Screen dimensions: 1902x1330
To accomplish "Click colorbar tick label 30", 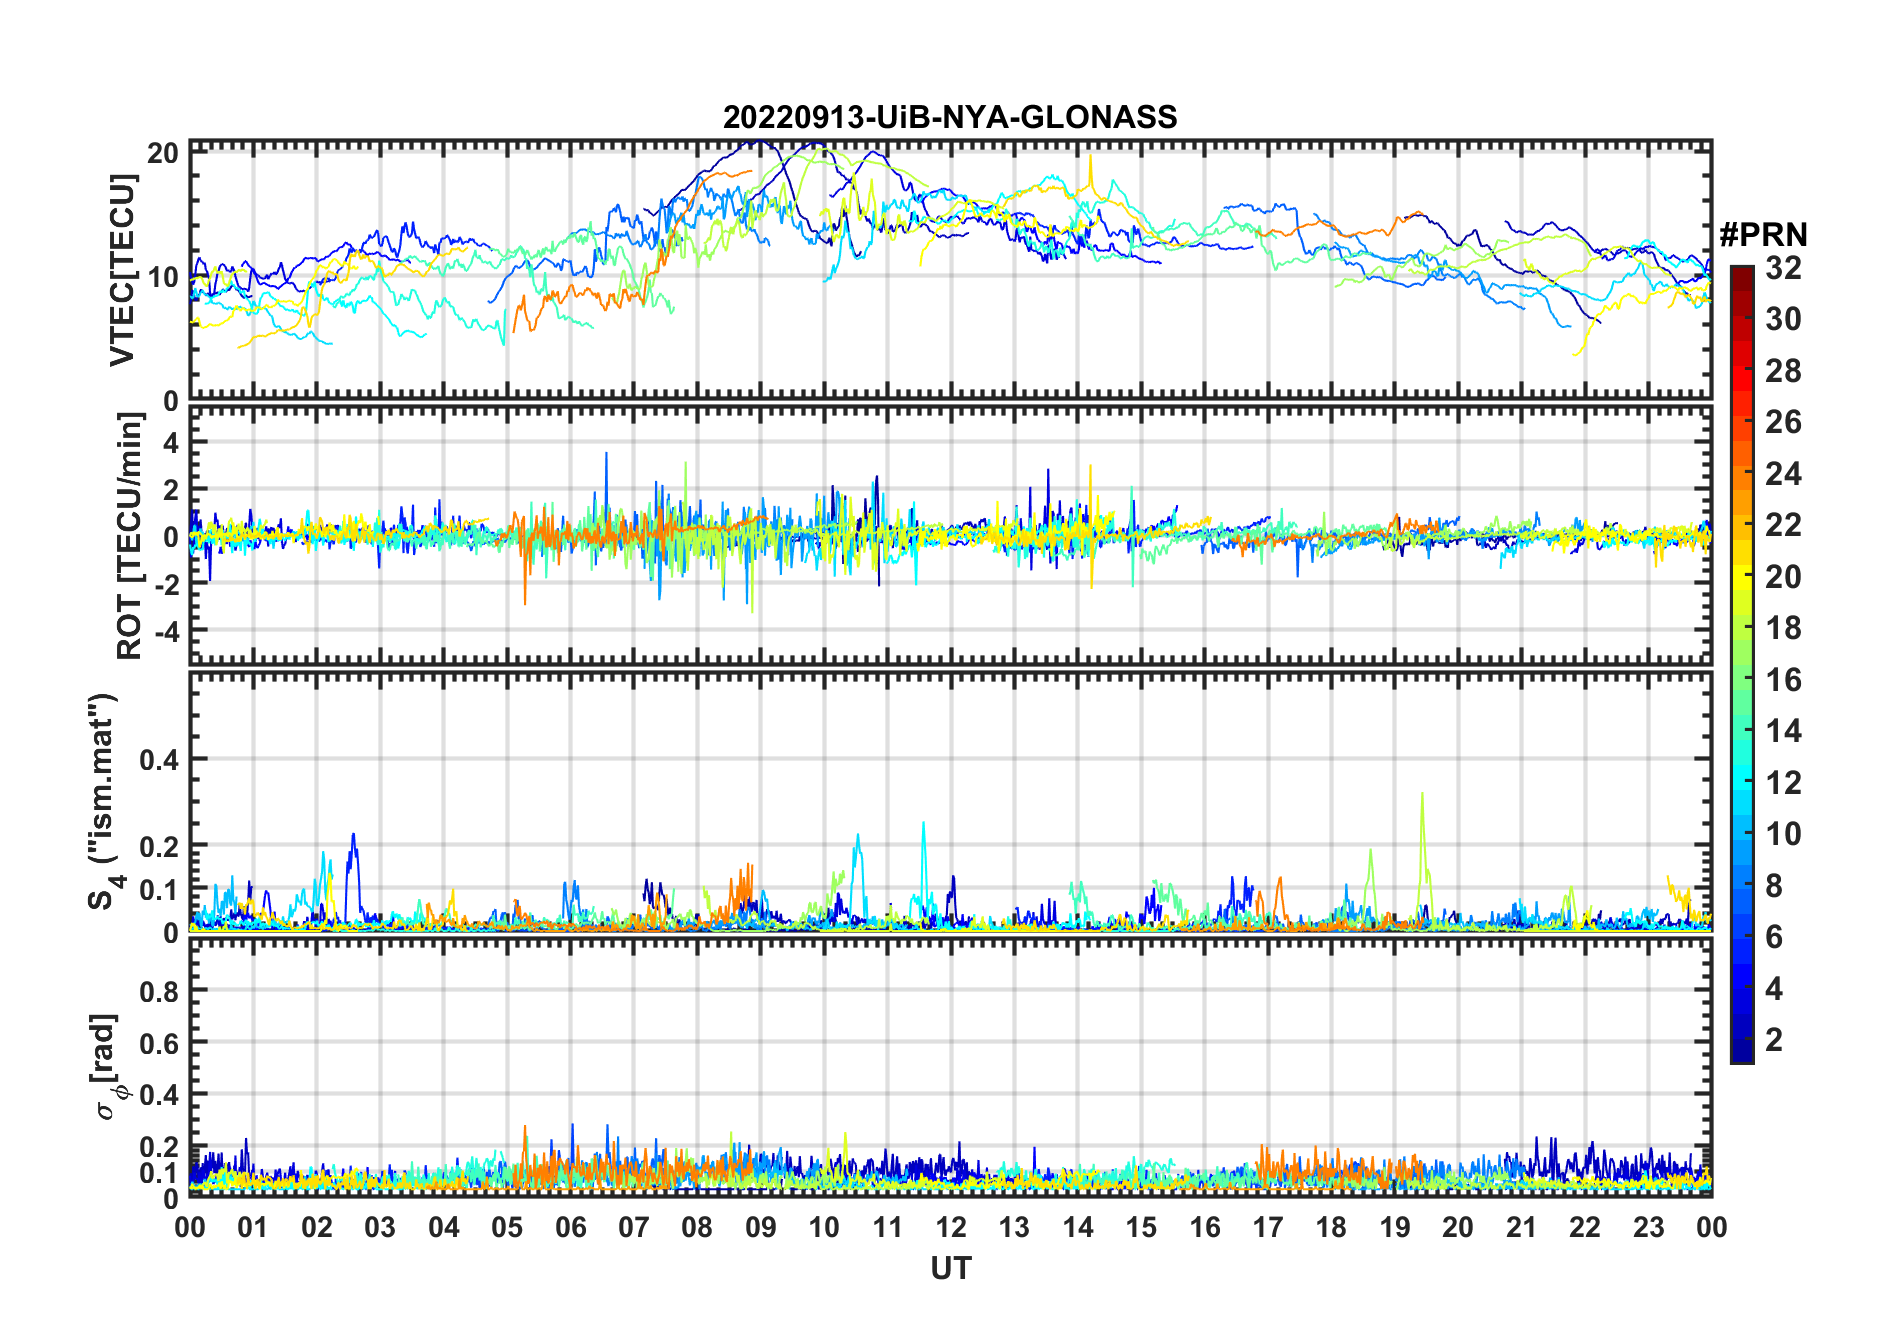I will point(1783,319).
